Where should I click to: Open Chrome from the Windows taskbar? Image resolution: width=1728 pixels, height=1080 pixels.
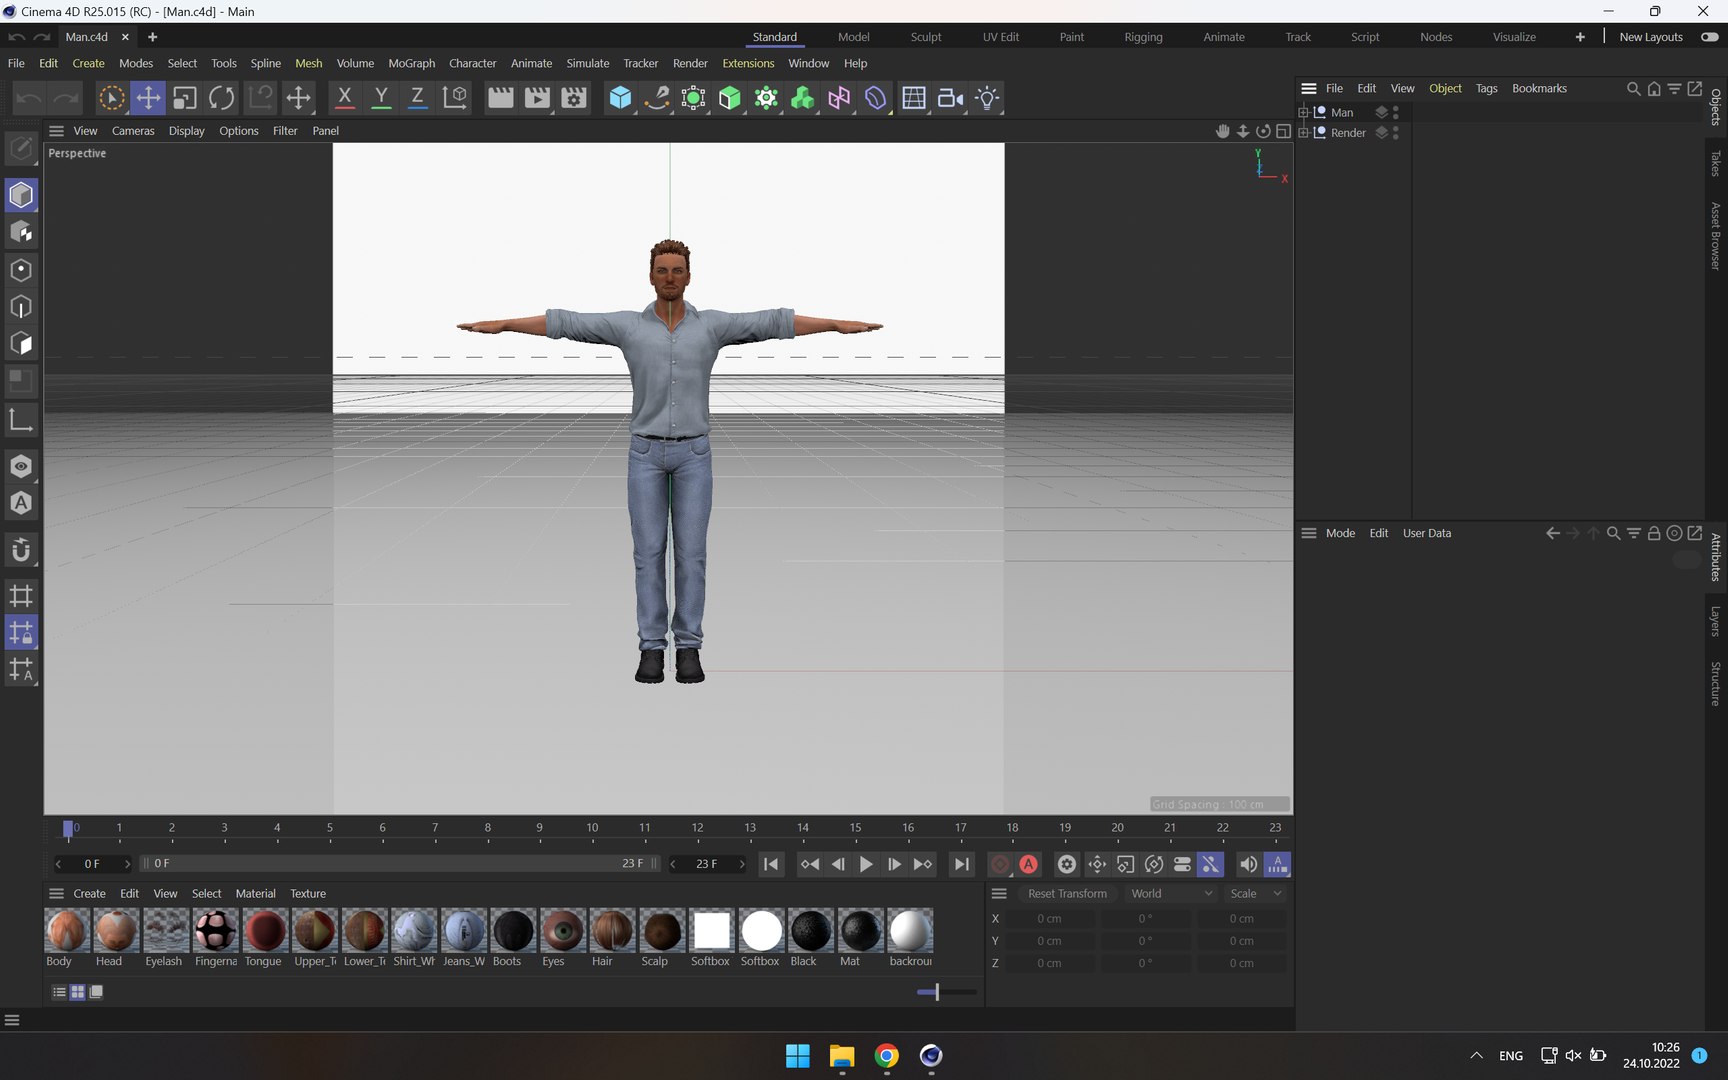click(x=886, y=1056)
